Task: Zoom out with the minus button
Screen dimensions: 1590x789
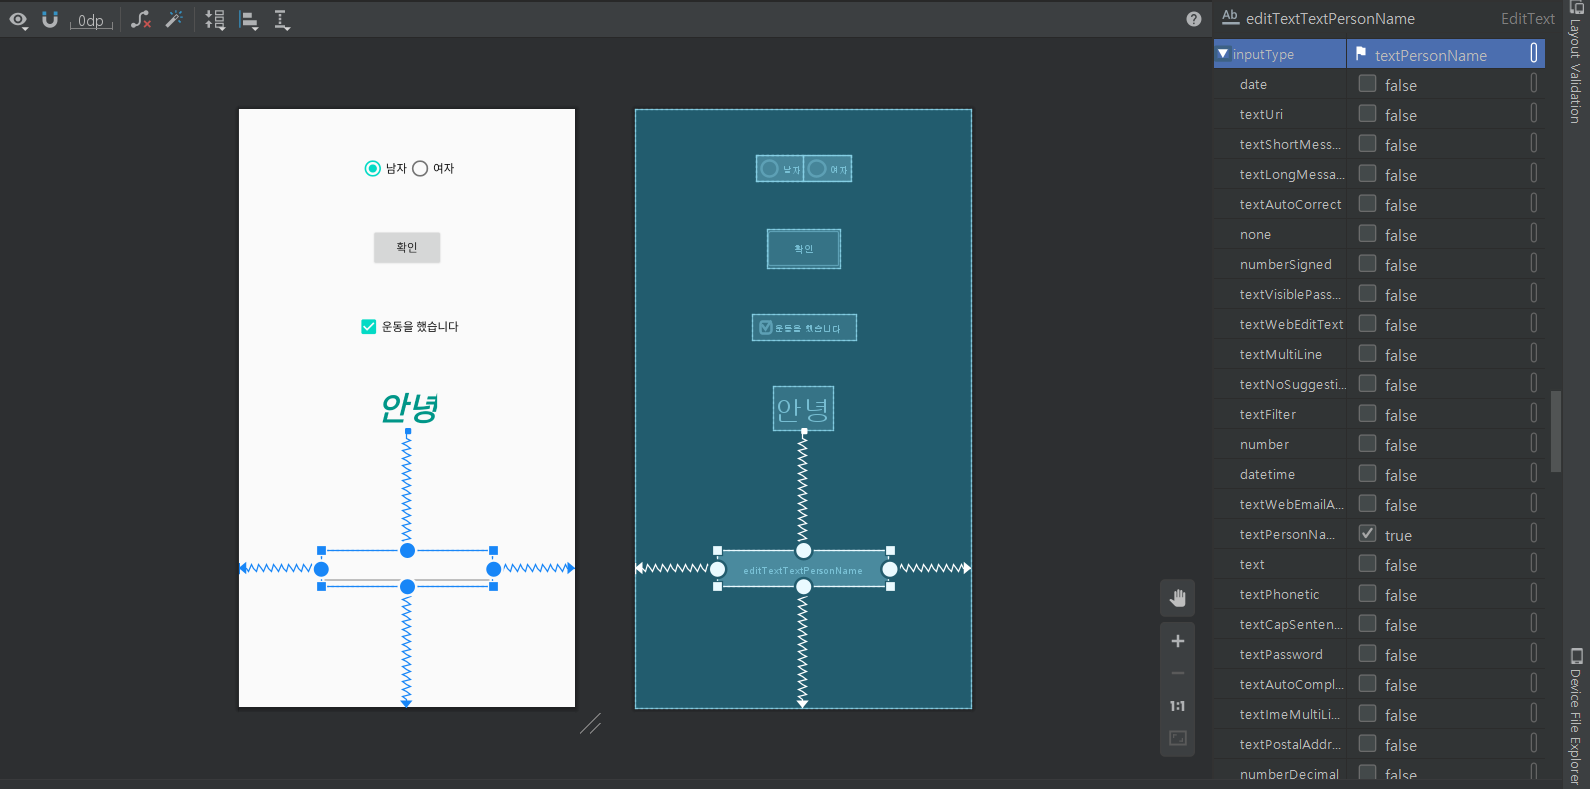Action: coord(1178,673)
